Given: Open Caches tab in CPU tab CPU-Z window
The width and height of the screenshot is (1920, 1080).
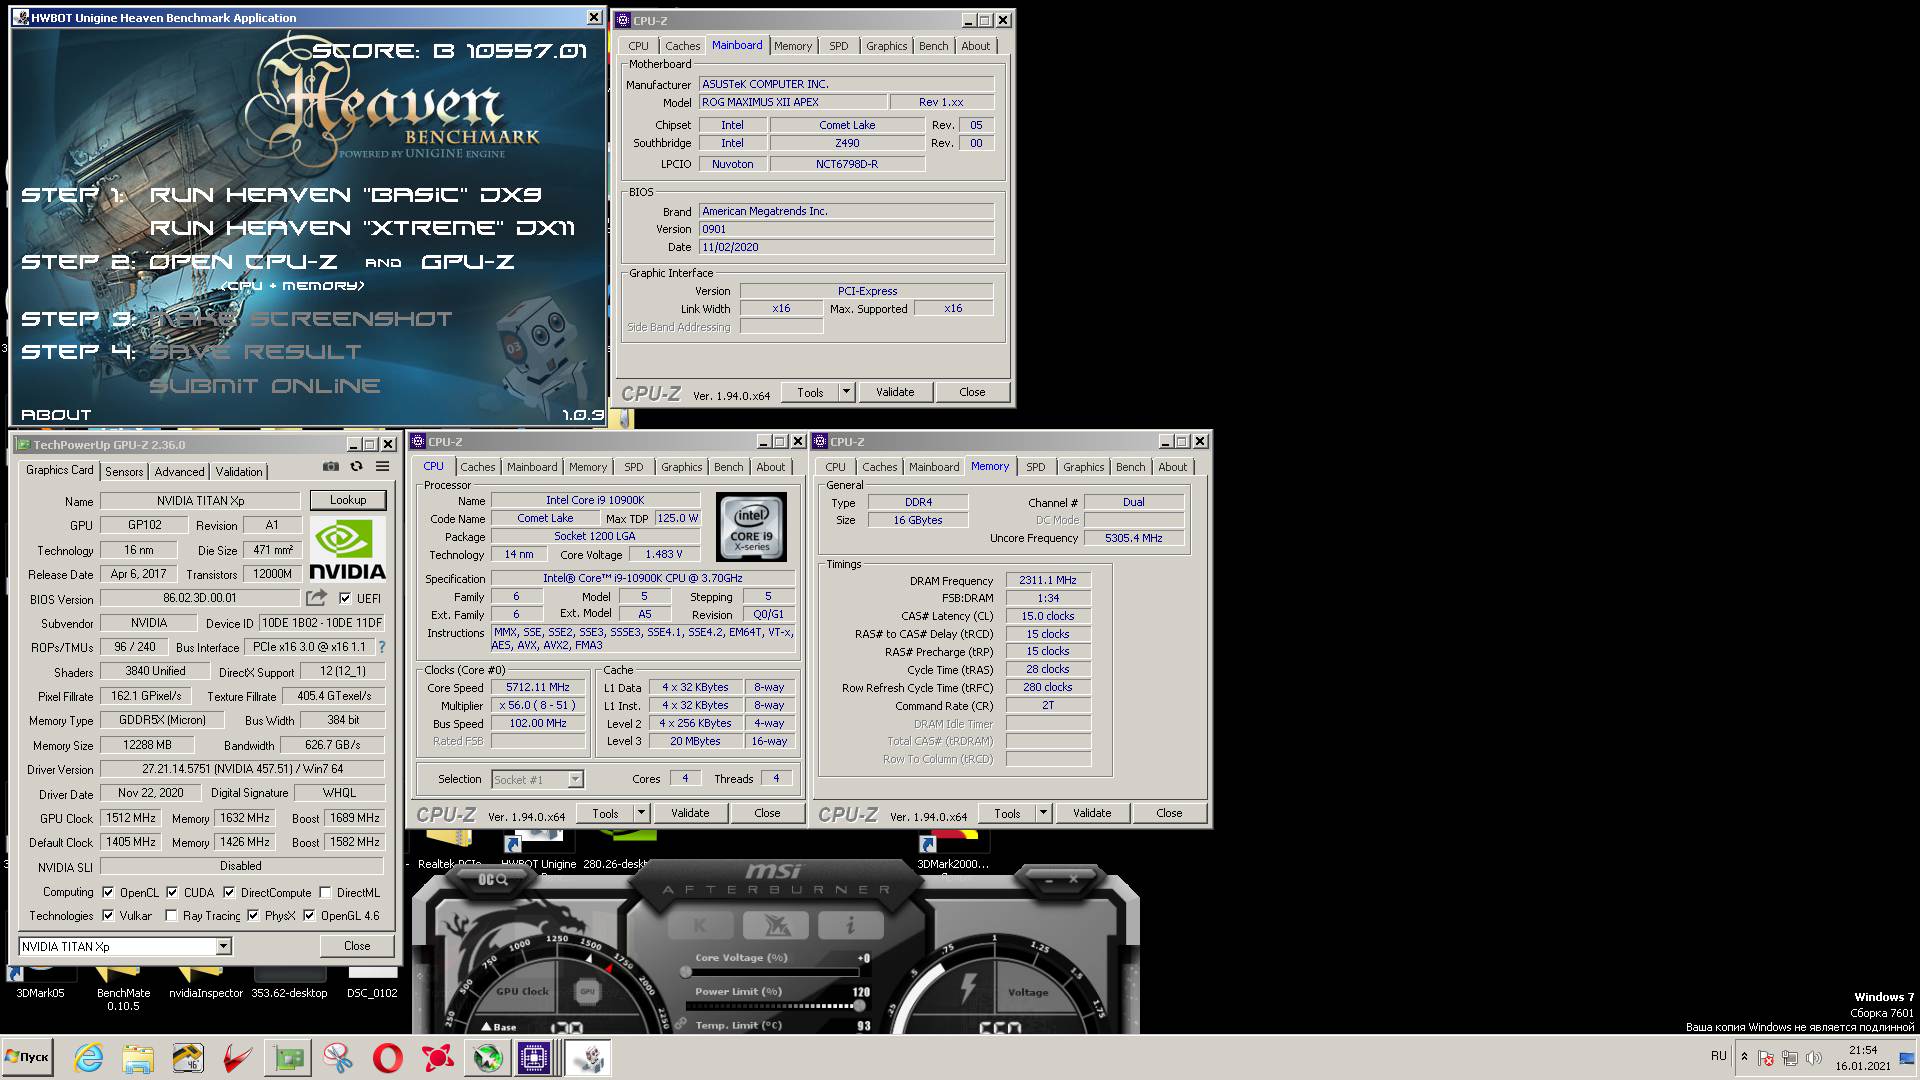Looking at the screenshot, I should [477, 467].
